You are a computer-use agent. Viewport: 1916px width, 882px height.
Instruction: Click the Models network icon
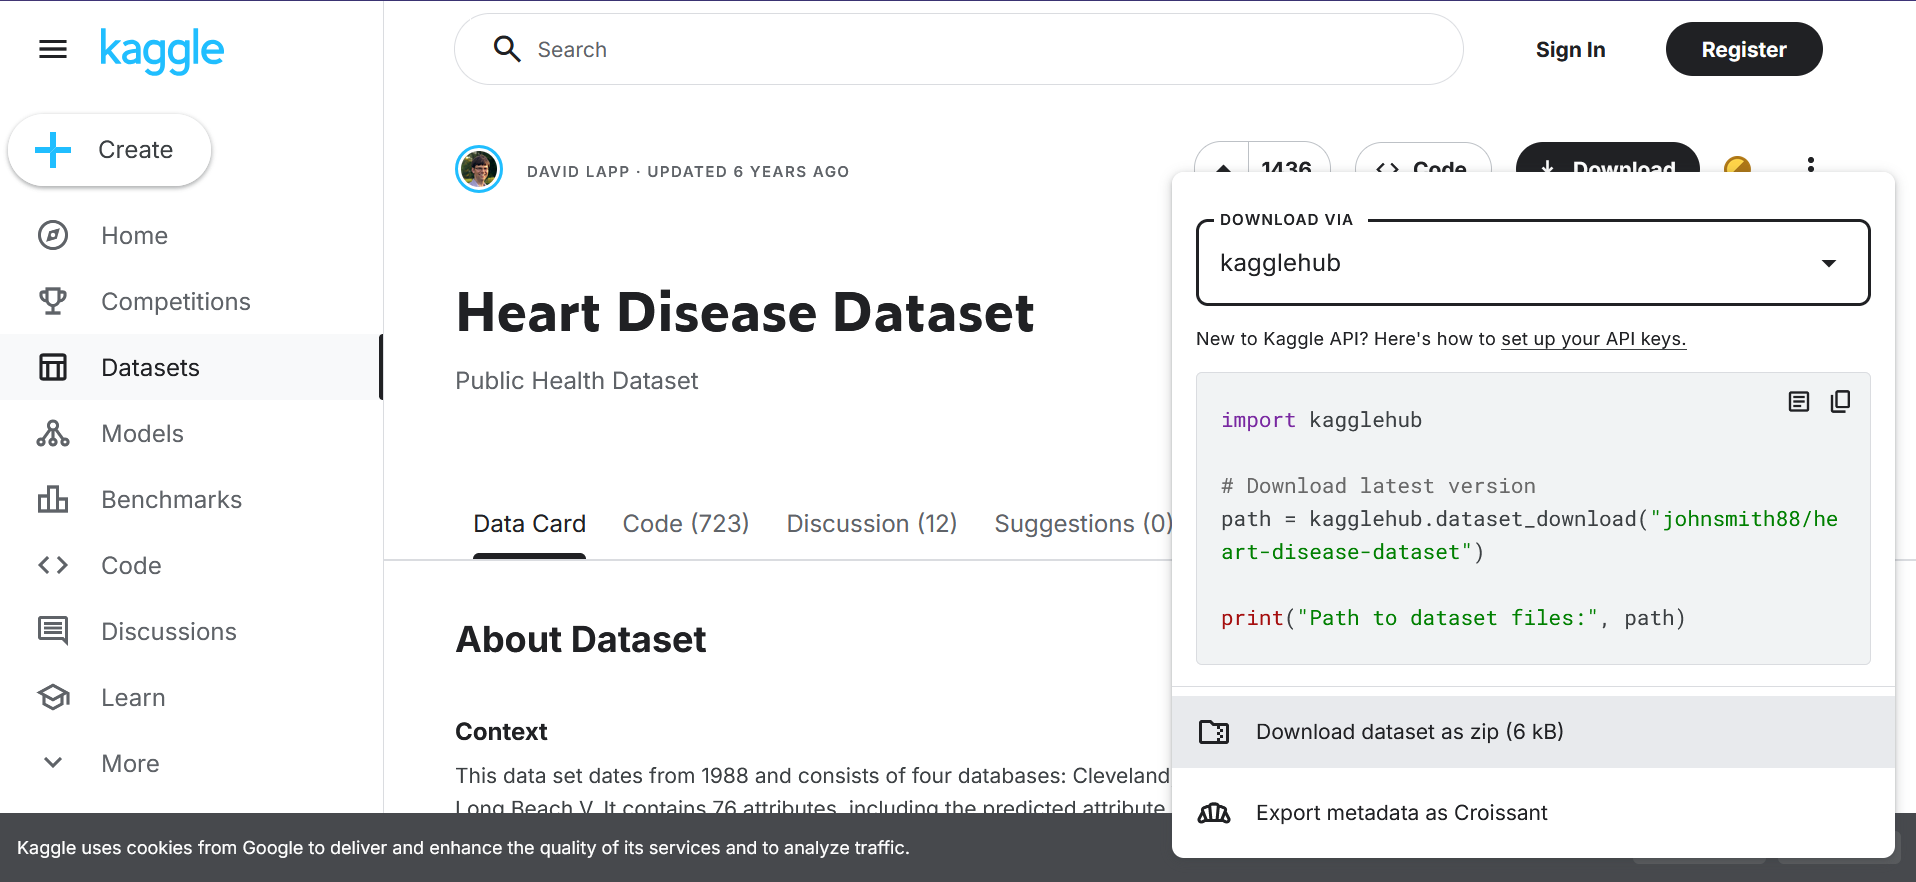tap(53, 433)
